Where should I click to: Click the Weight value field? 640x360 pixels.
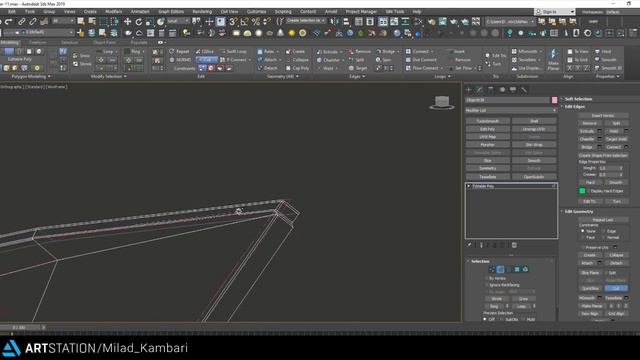pos(609,168)
